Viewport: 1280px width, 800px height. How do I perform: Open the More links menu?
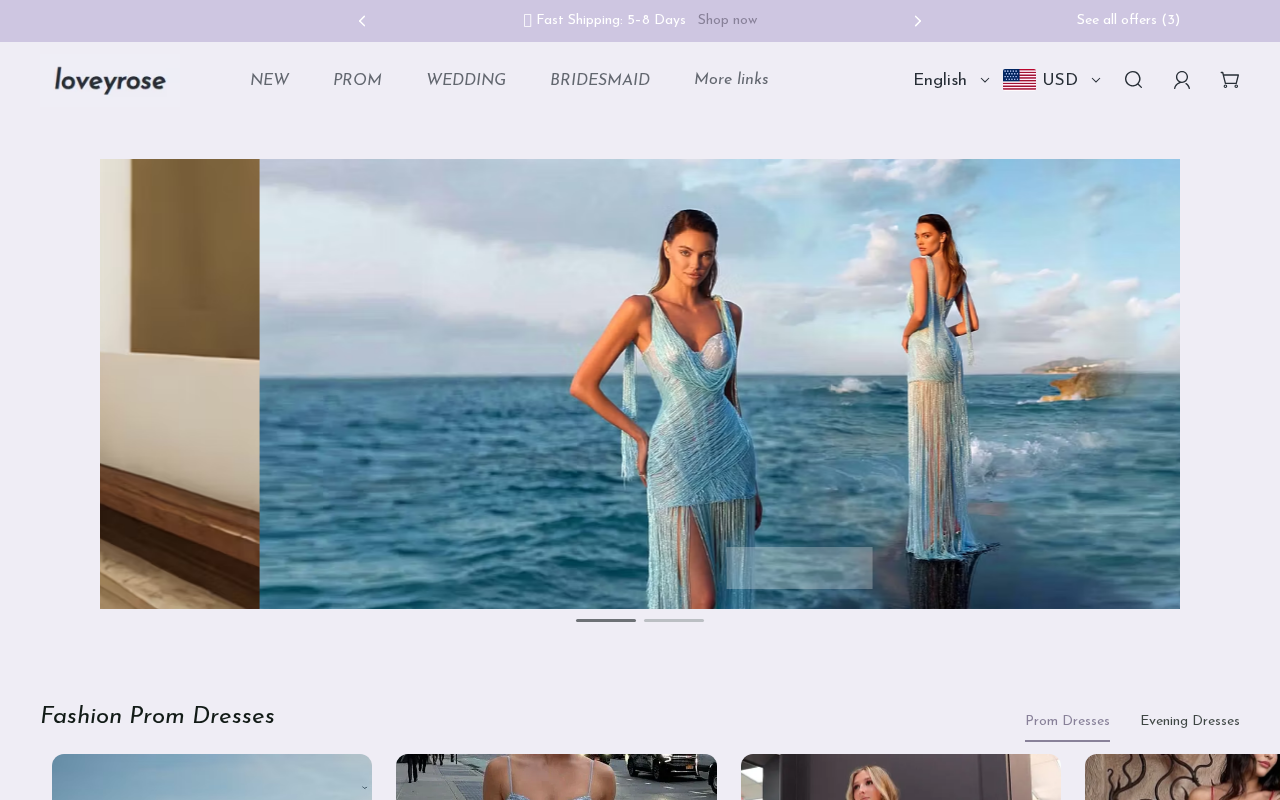point(731,80)
